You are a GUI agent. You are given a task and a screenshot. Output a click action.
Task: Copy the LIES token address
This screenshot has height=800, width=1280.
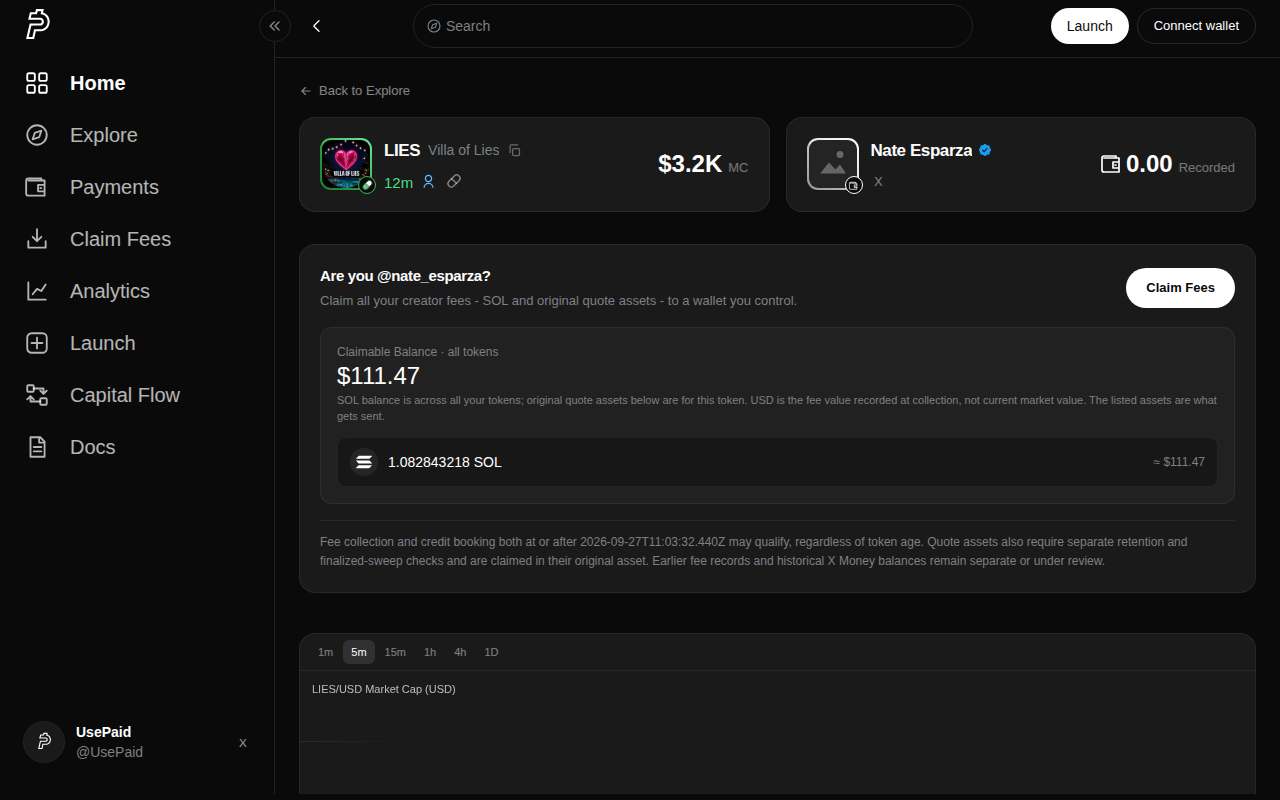515,150
